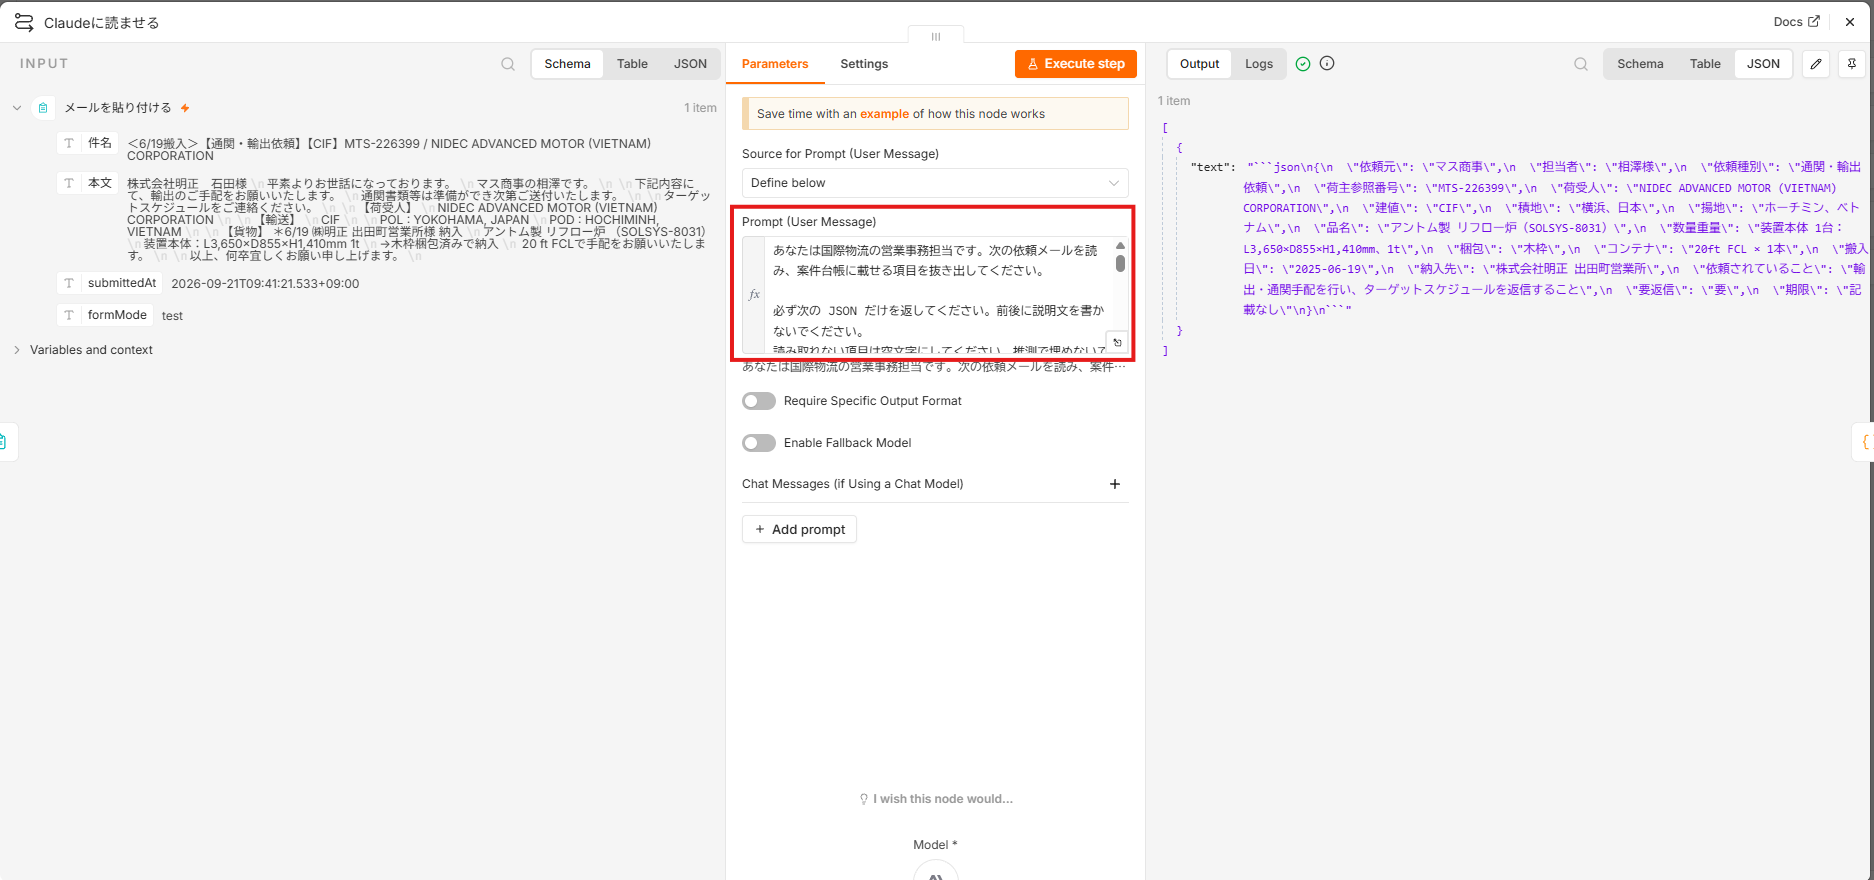Click the fx expression icon
The width and height of the screenshot is (1874, 880).
tap(754, 295)
